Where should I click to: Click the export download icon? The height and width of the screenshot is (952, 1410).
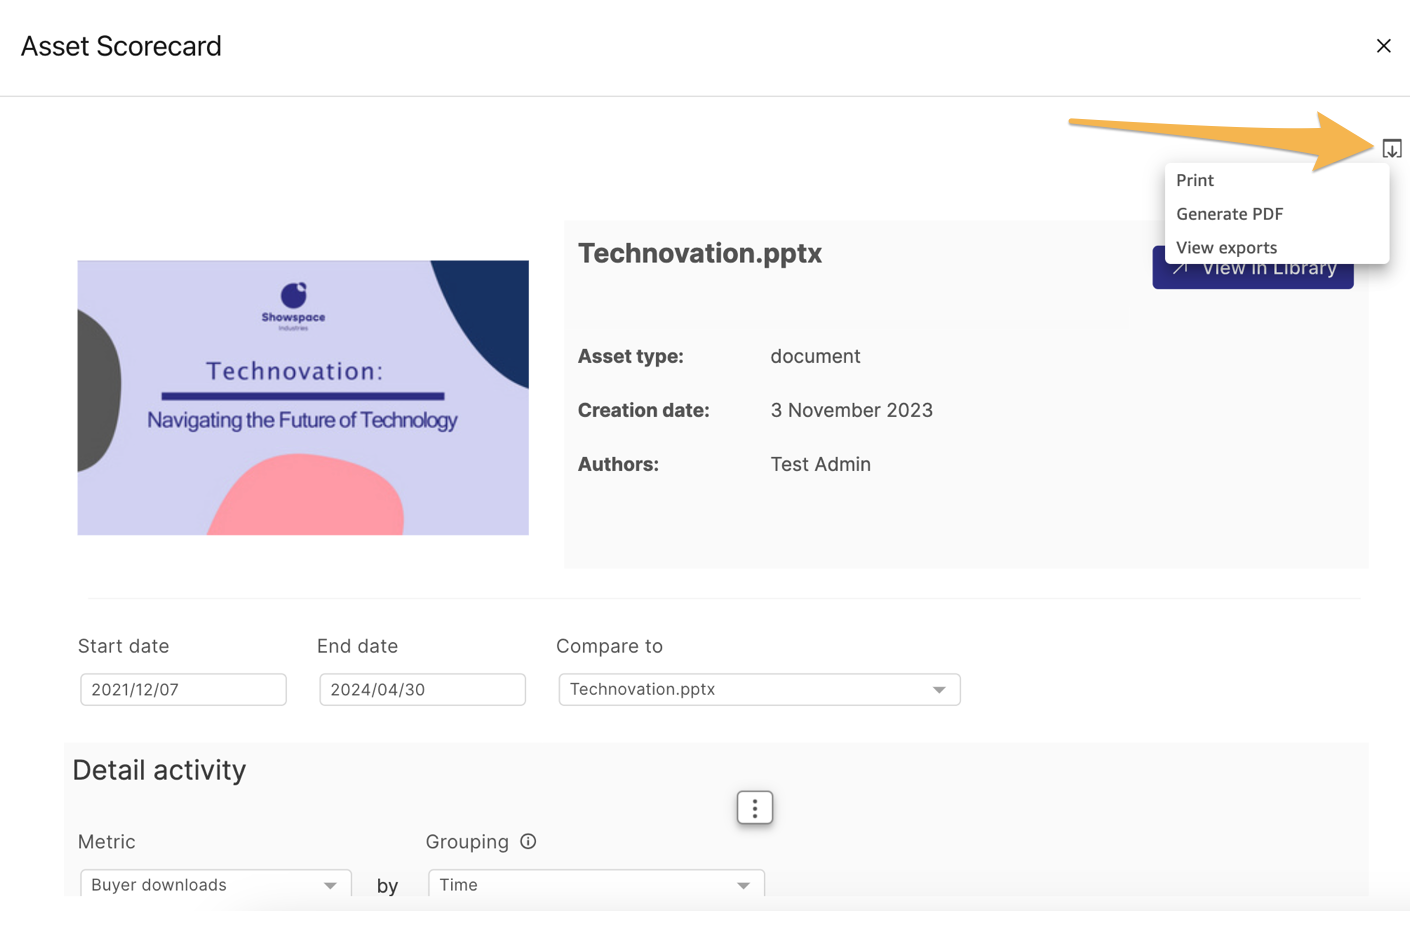1391,149
